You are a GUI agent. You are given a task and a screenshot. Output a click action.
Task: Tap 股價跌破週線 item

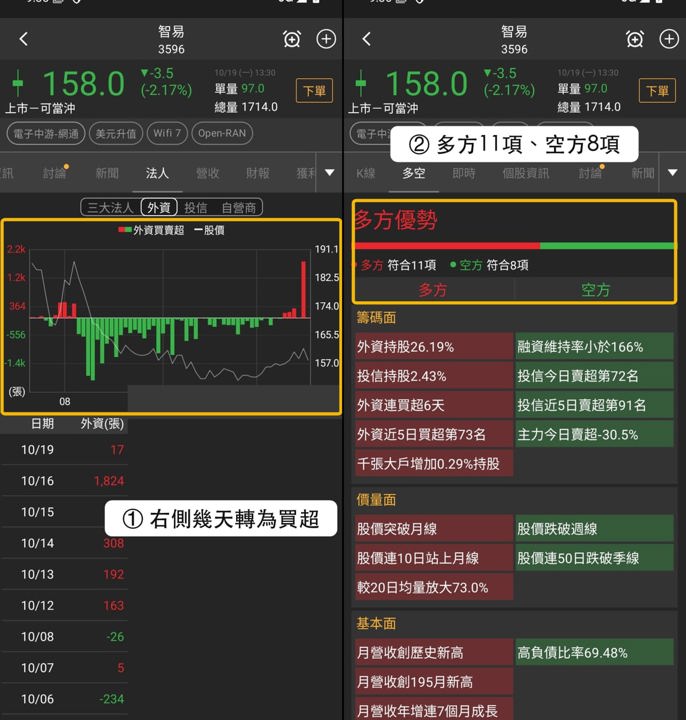click(594, 529)
